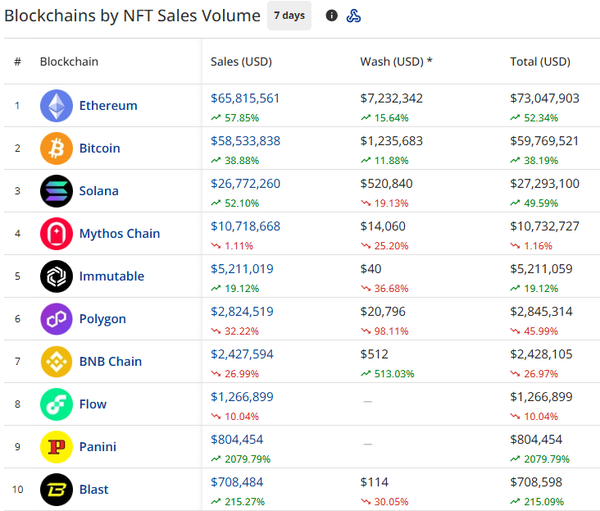600x511 pixels.
Task: Sort by Total (USD) column header
Action: pos(540,62)
